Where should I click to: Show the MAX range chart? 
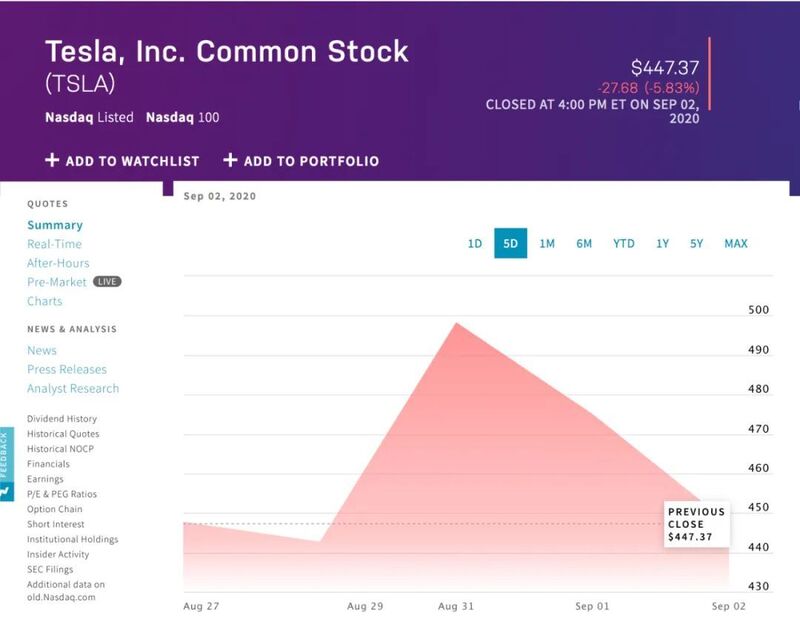pyautogui.click(x=736, y=243)
